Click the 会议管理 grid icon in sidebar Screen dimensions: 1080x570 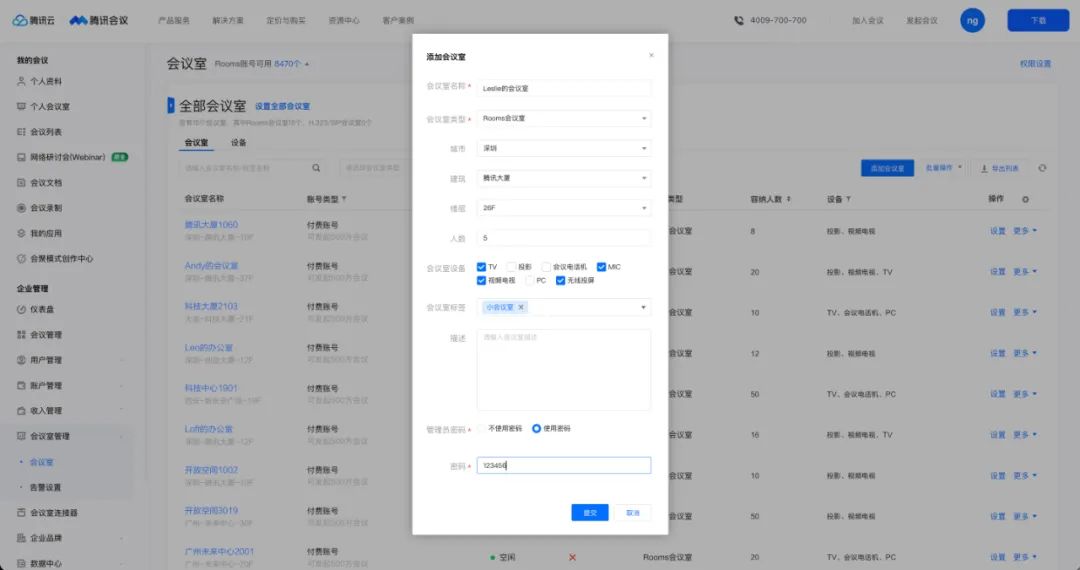tap(21, 335)
